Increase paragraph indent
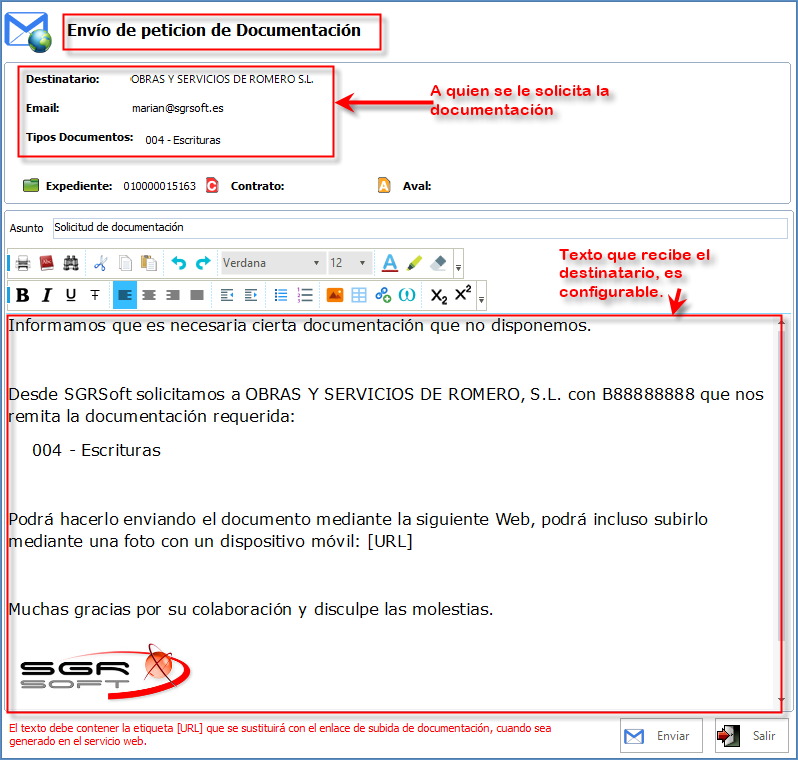Viewport: 798px width, 760px height. (251, 295)
